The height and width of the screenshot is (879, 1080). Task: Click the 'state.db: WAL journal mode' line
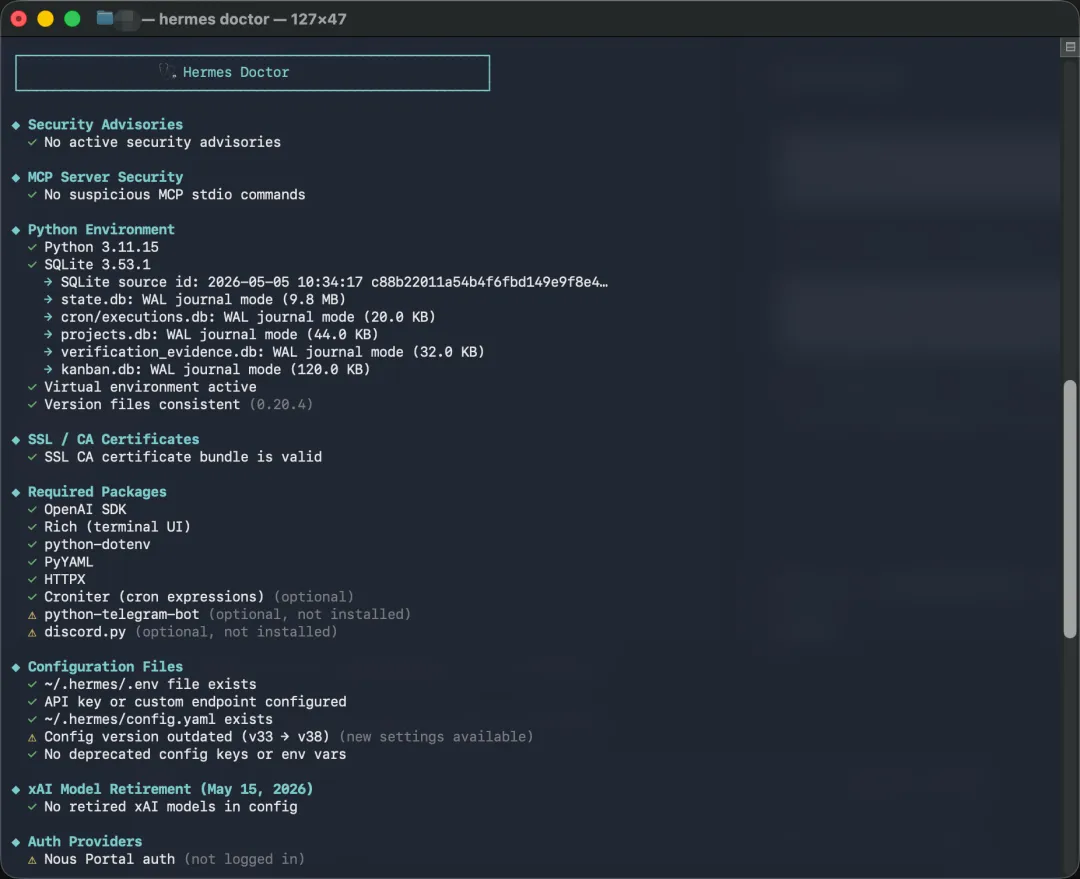pyautogui.click(x=203, y=300)
